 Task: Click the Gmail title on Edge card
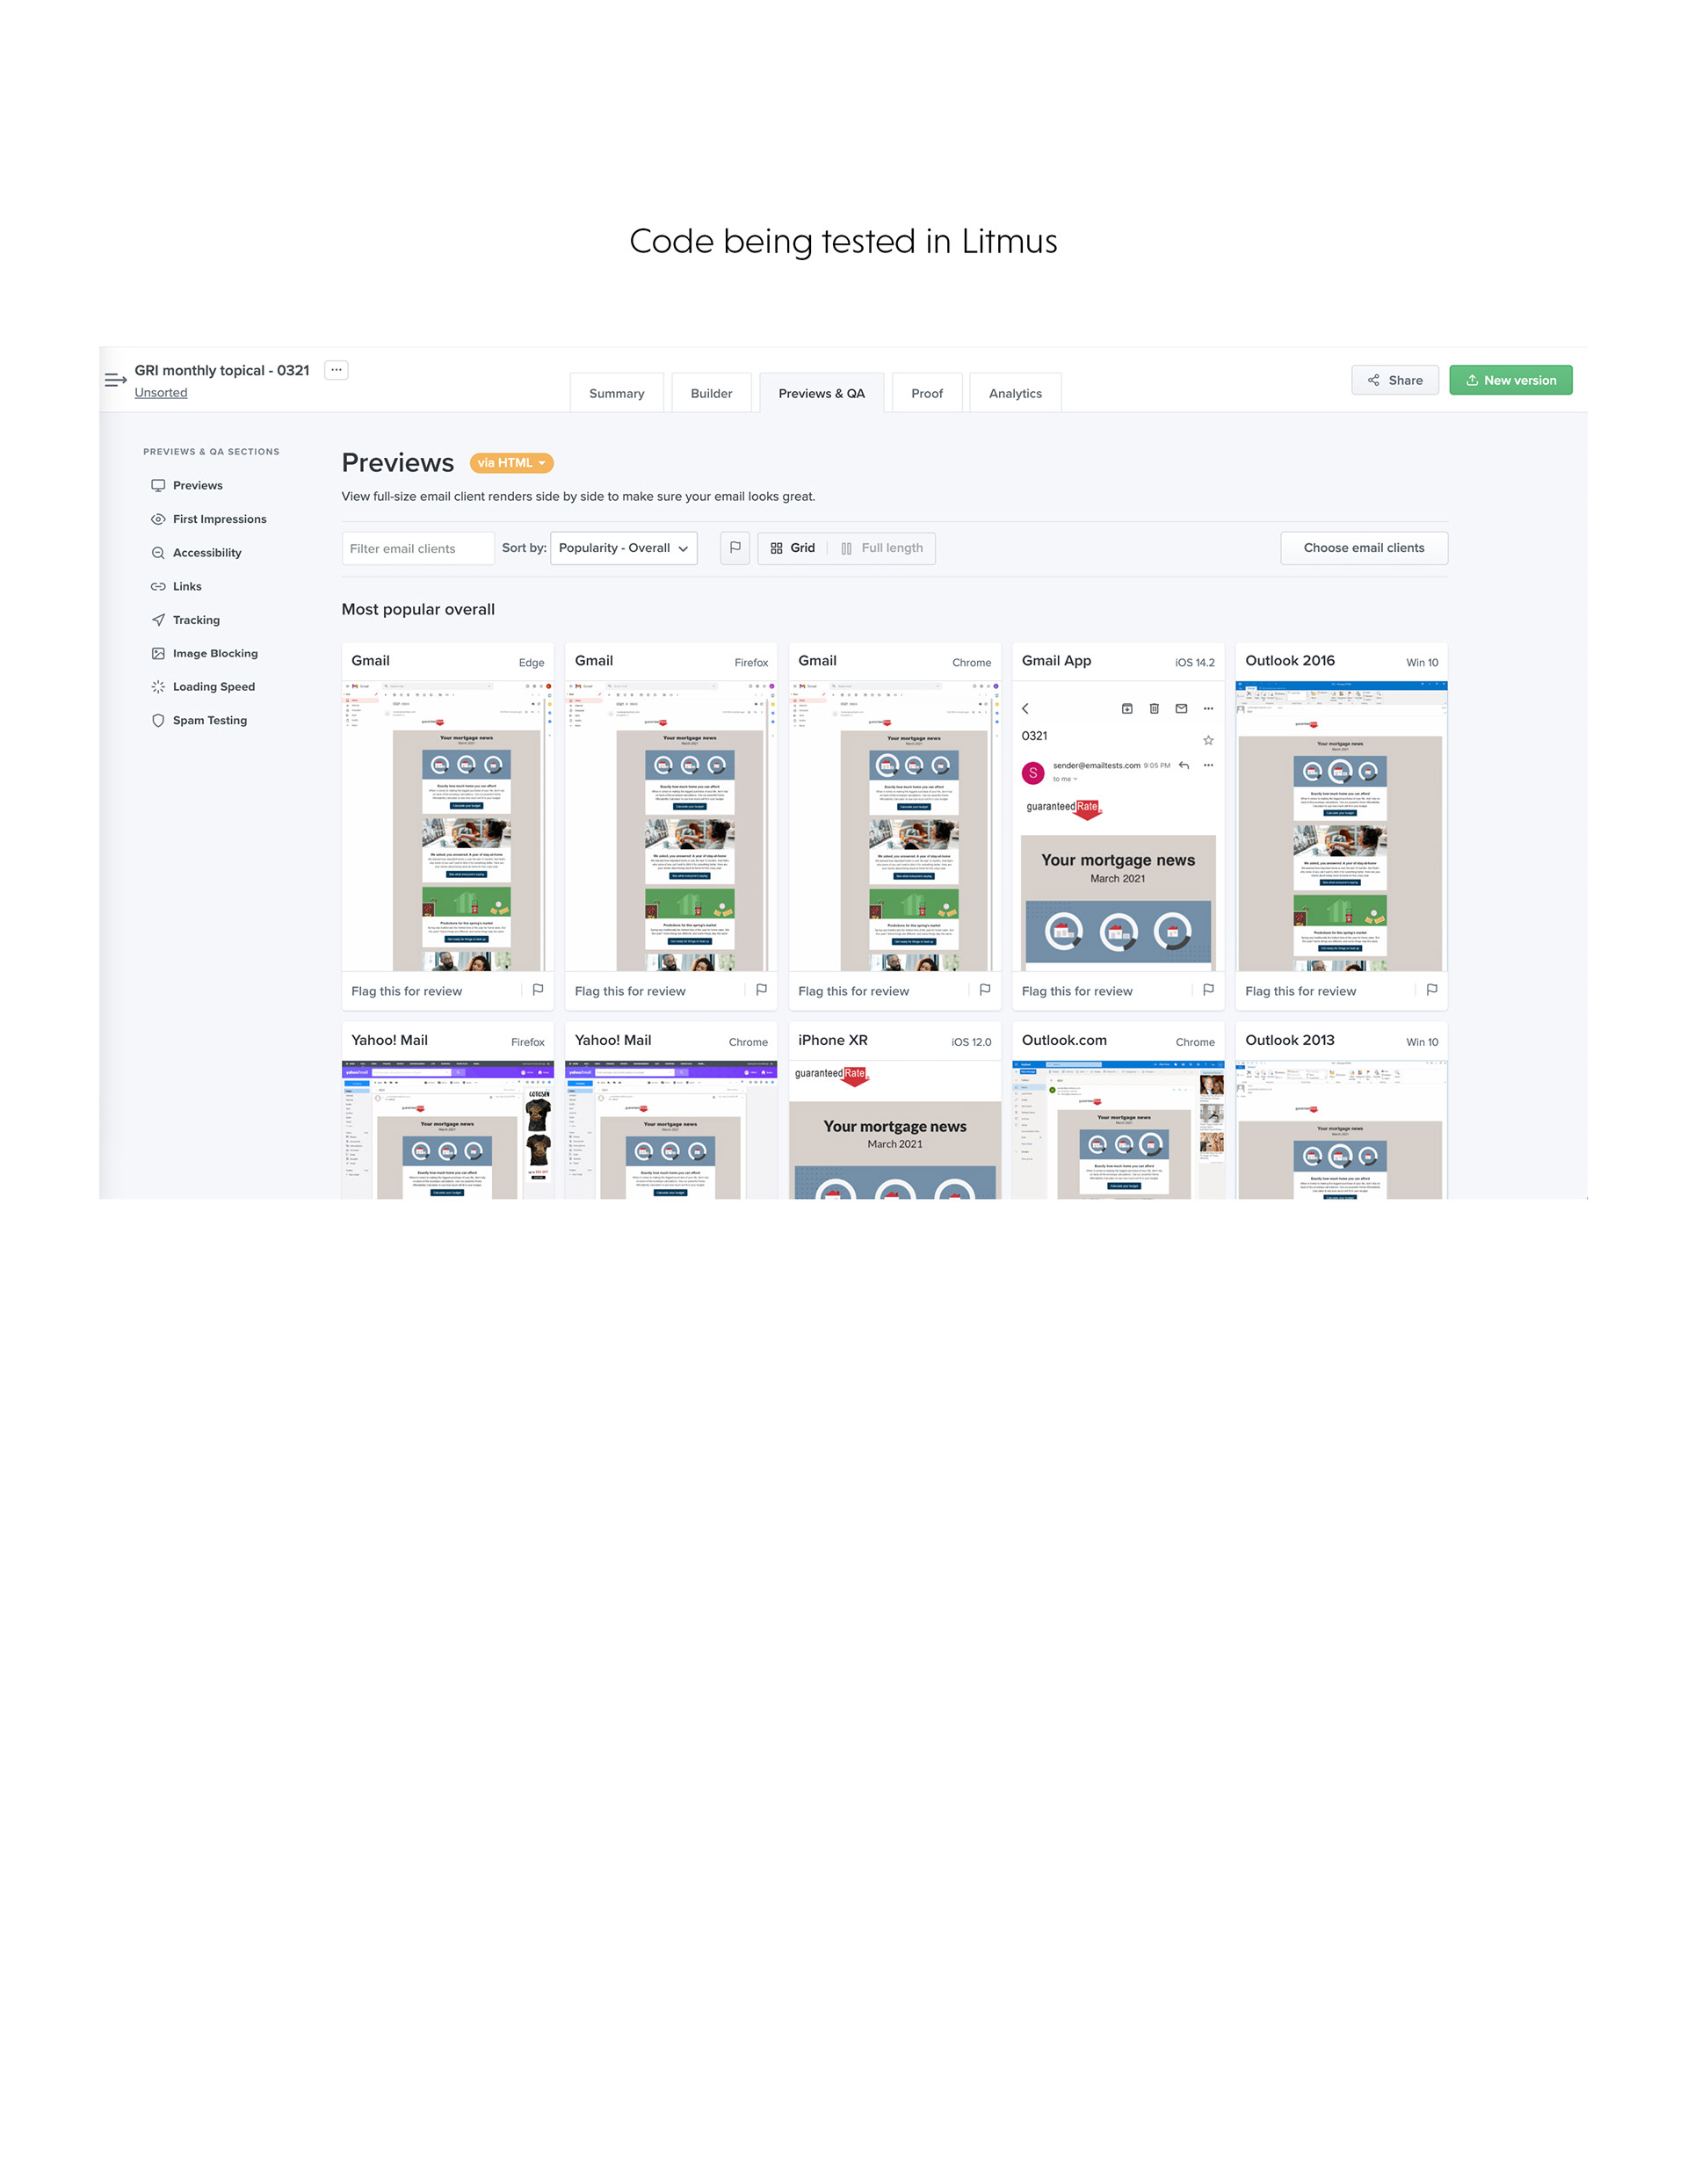pyautogui.click(x=370, y=661)
